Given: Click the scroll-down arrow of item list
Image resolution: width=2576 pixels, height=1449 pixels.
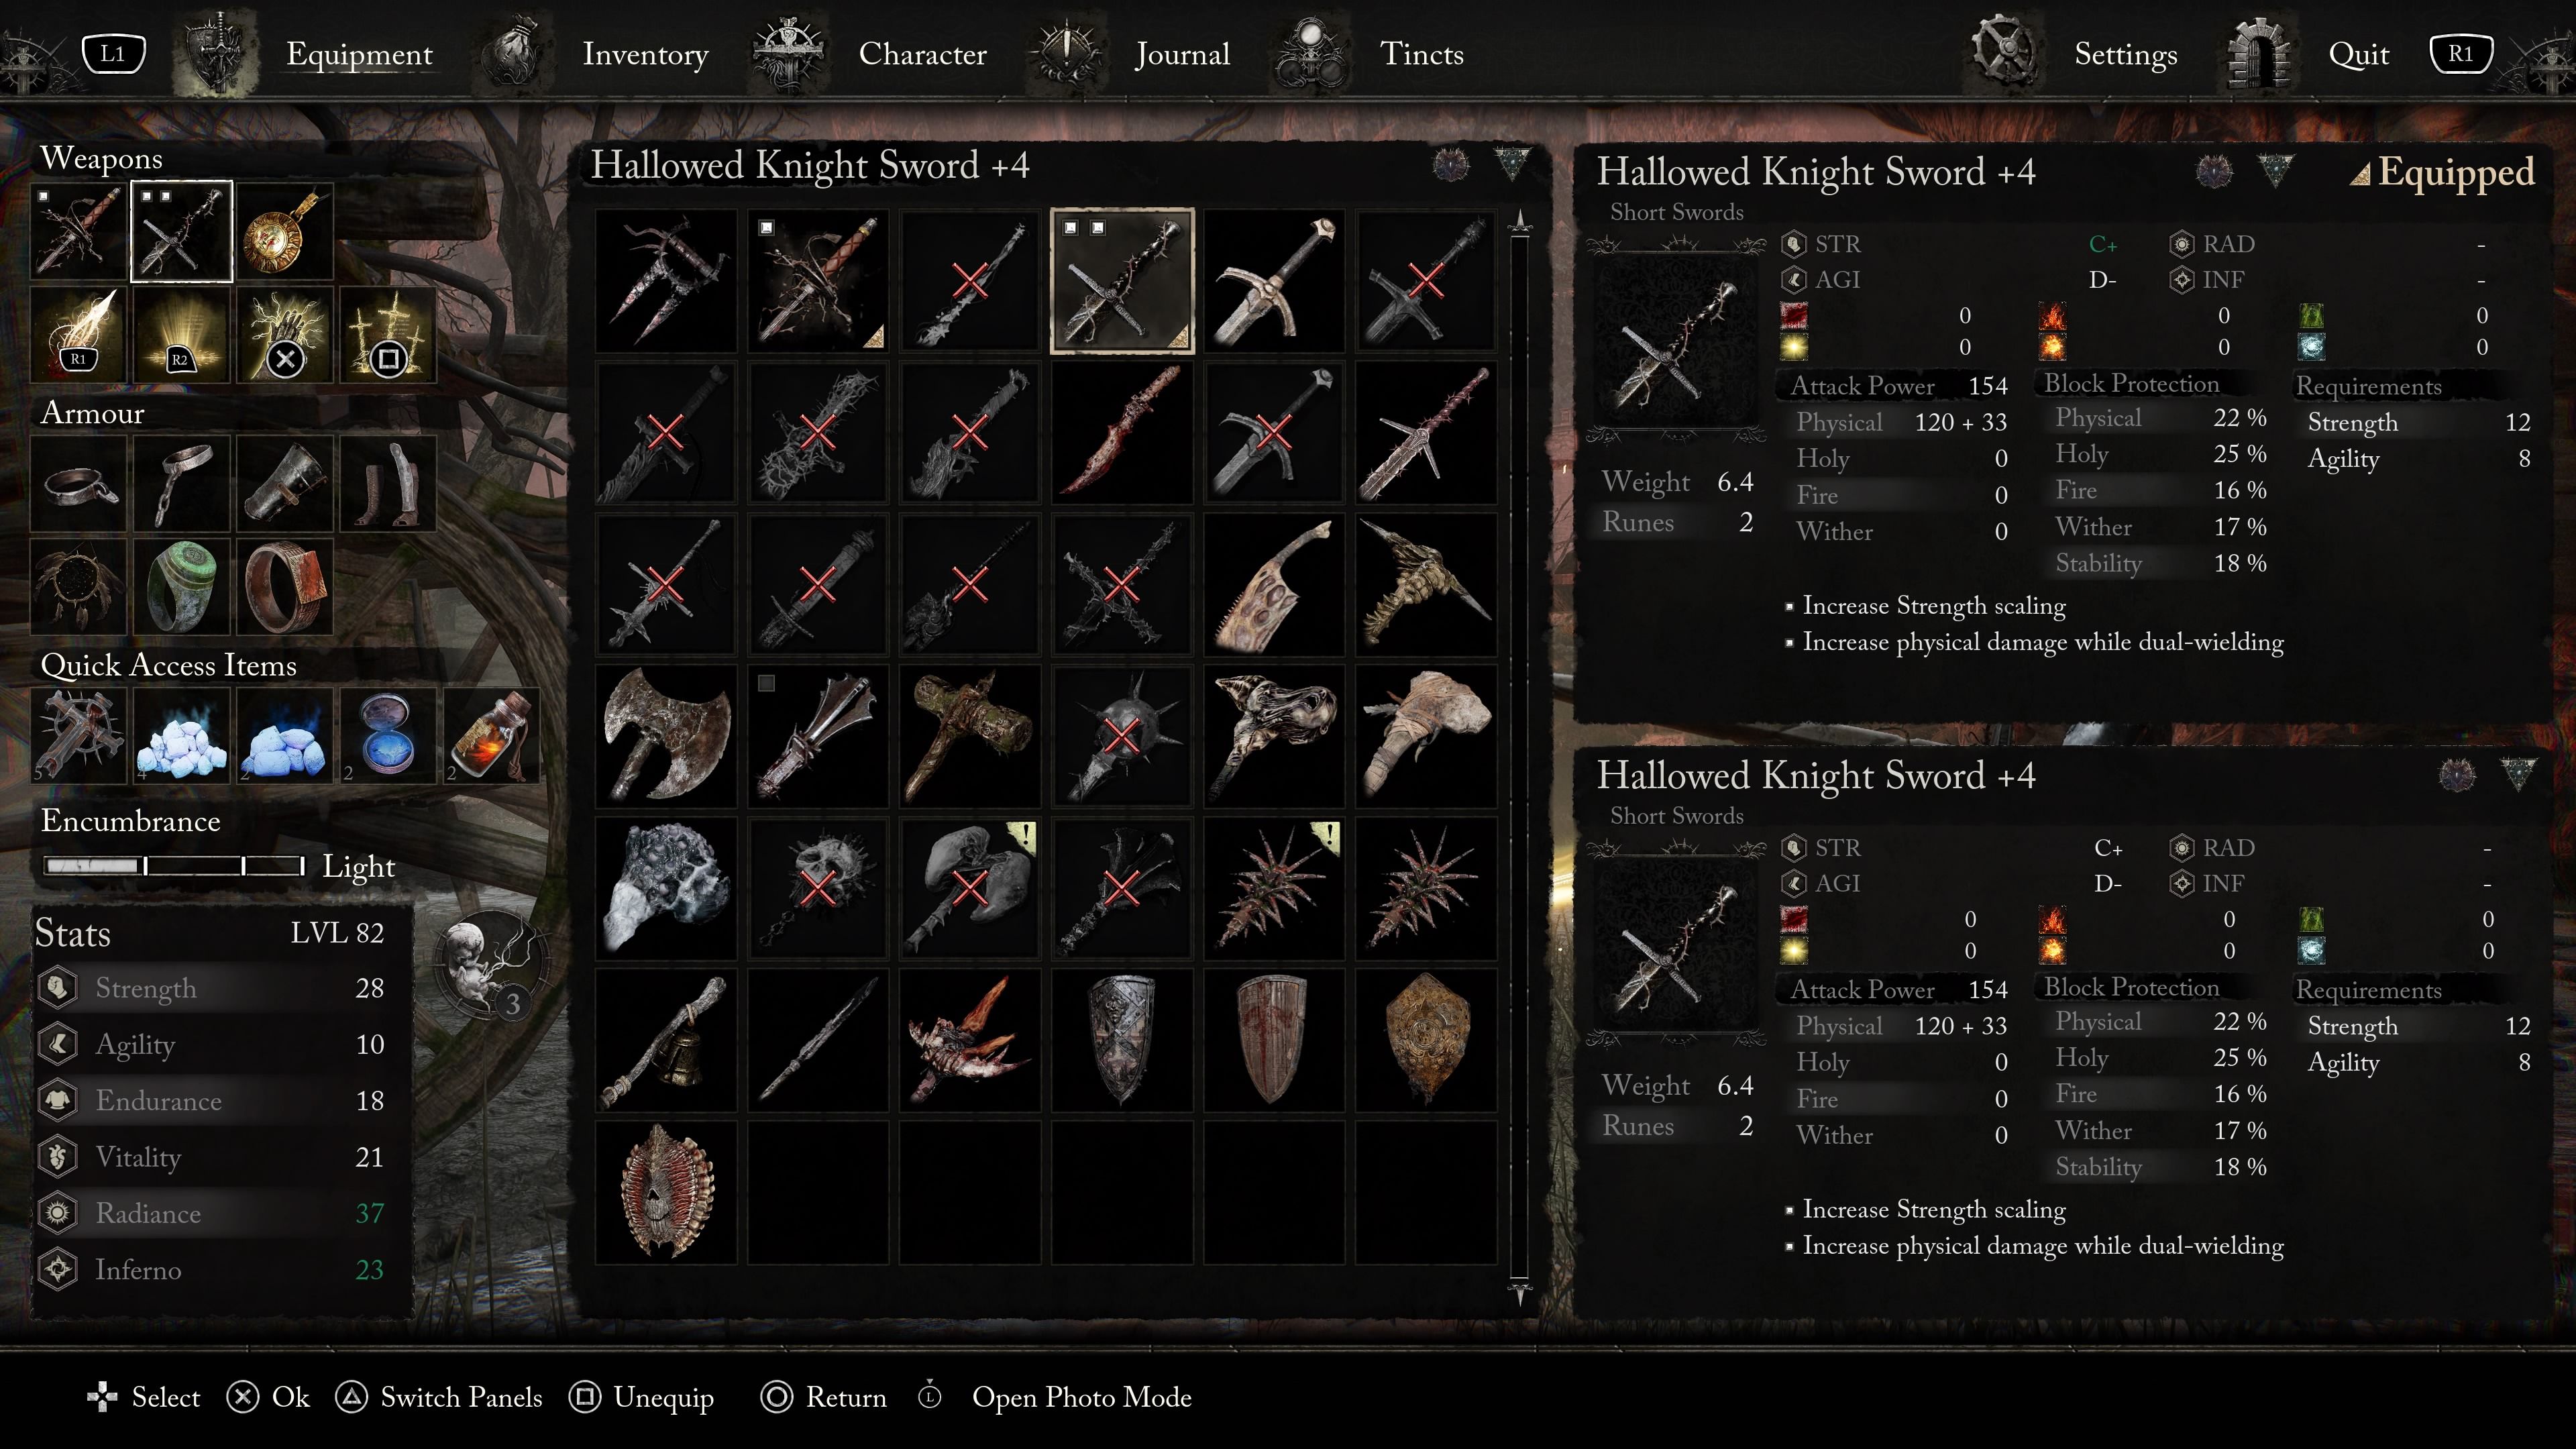Looking at the screenshot, I should [1520, 1294].
